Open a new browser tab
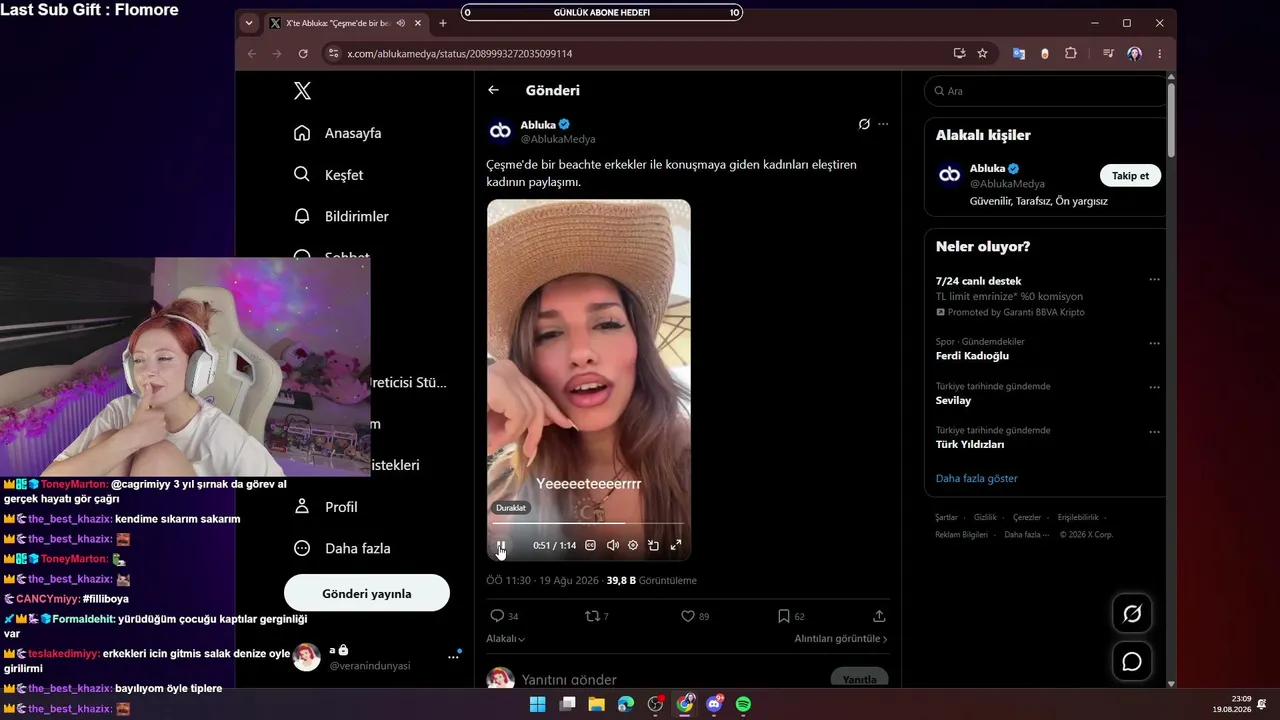 (x=443, y=23)
